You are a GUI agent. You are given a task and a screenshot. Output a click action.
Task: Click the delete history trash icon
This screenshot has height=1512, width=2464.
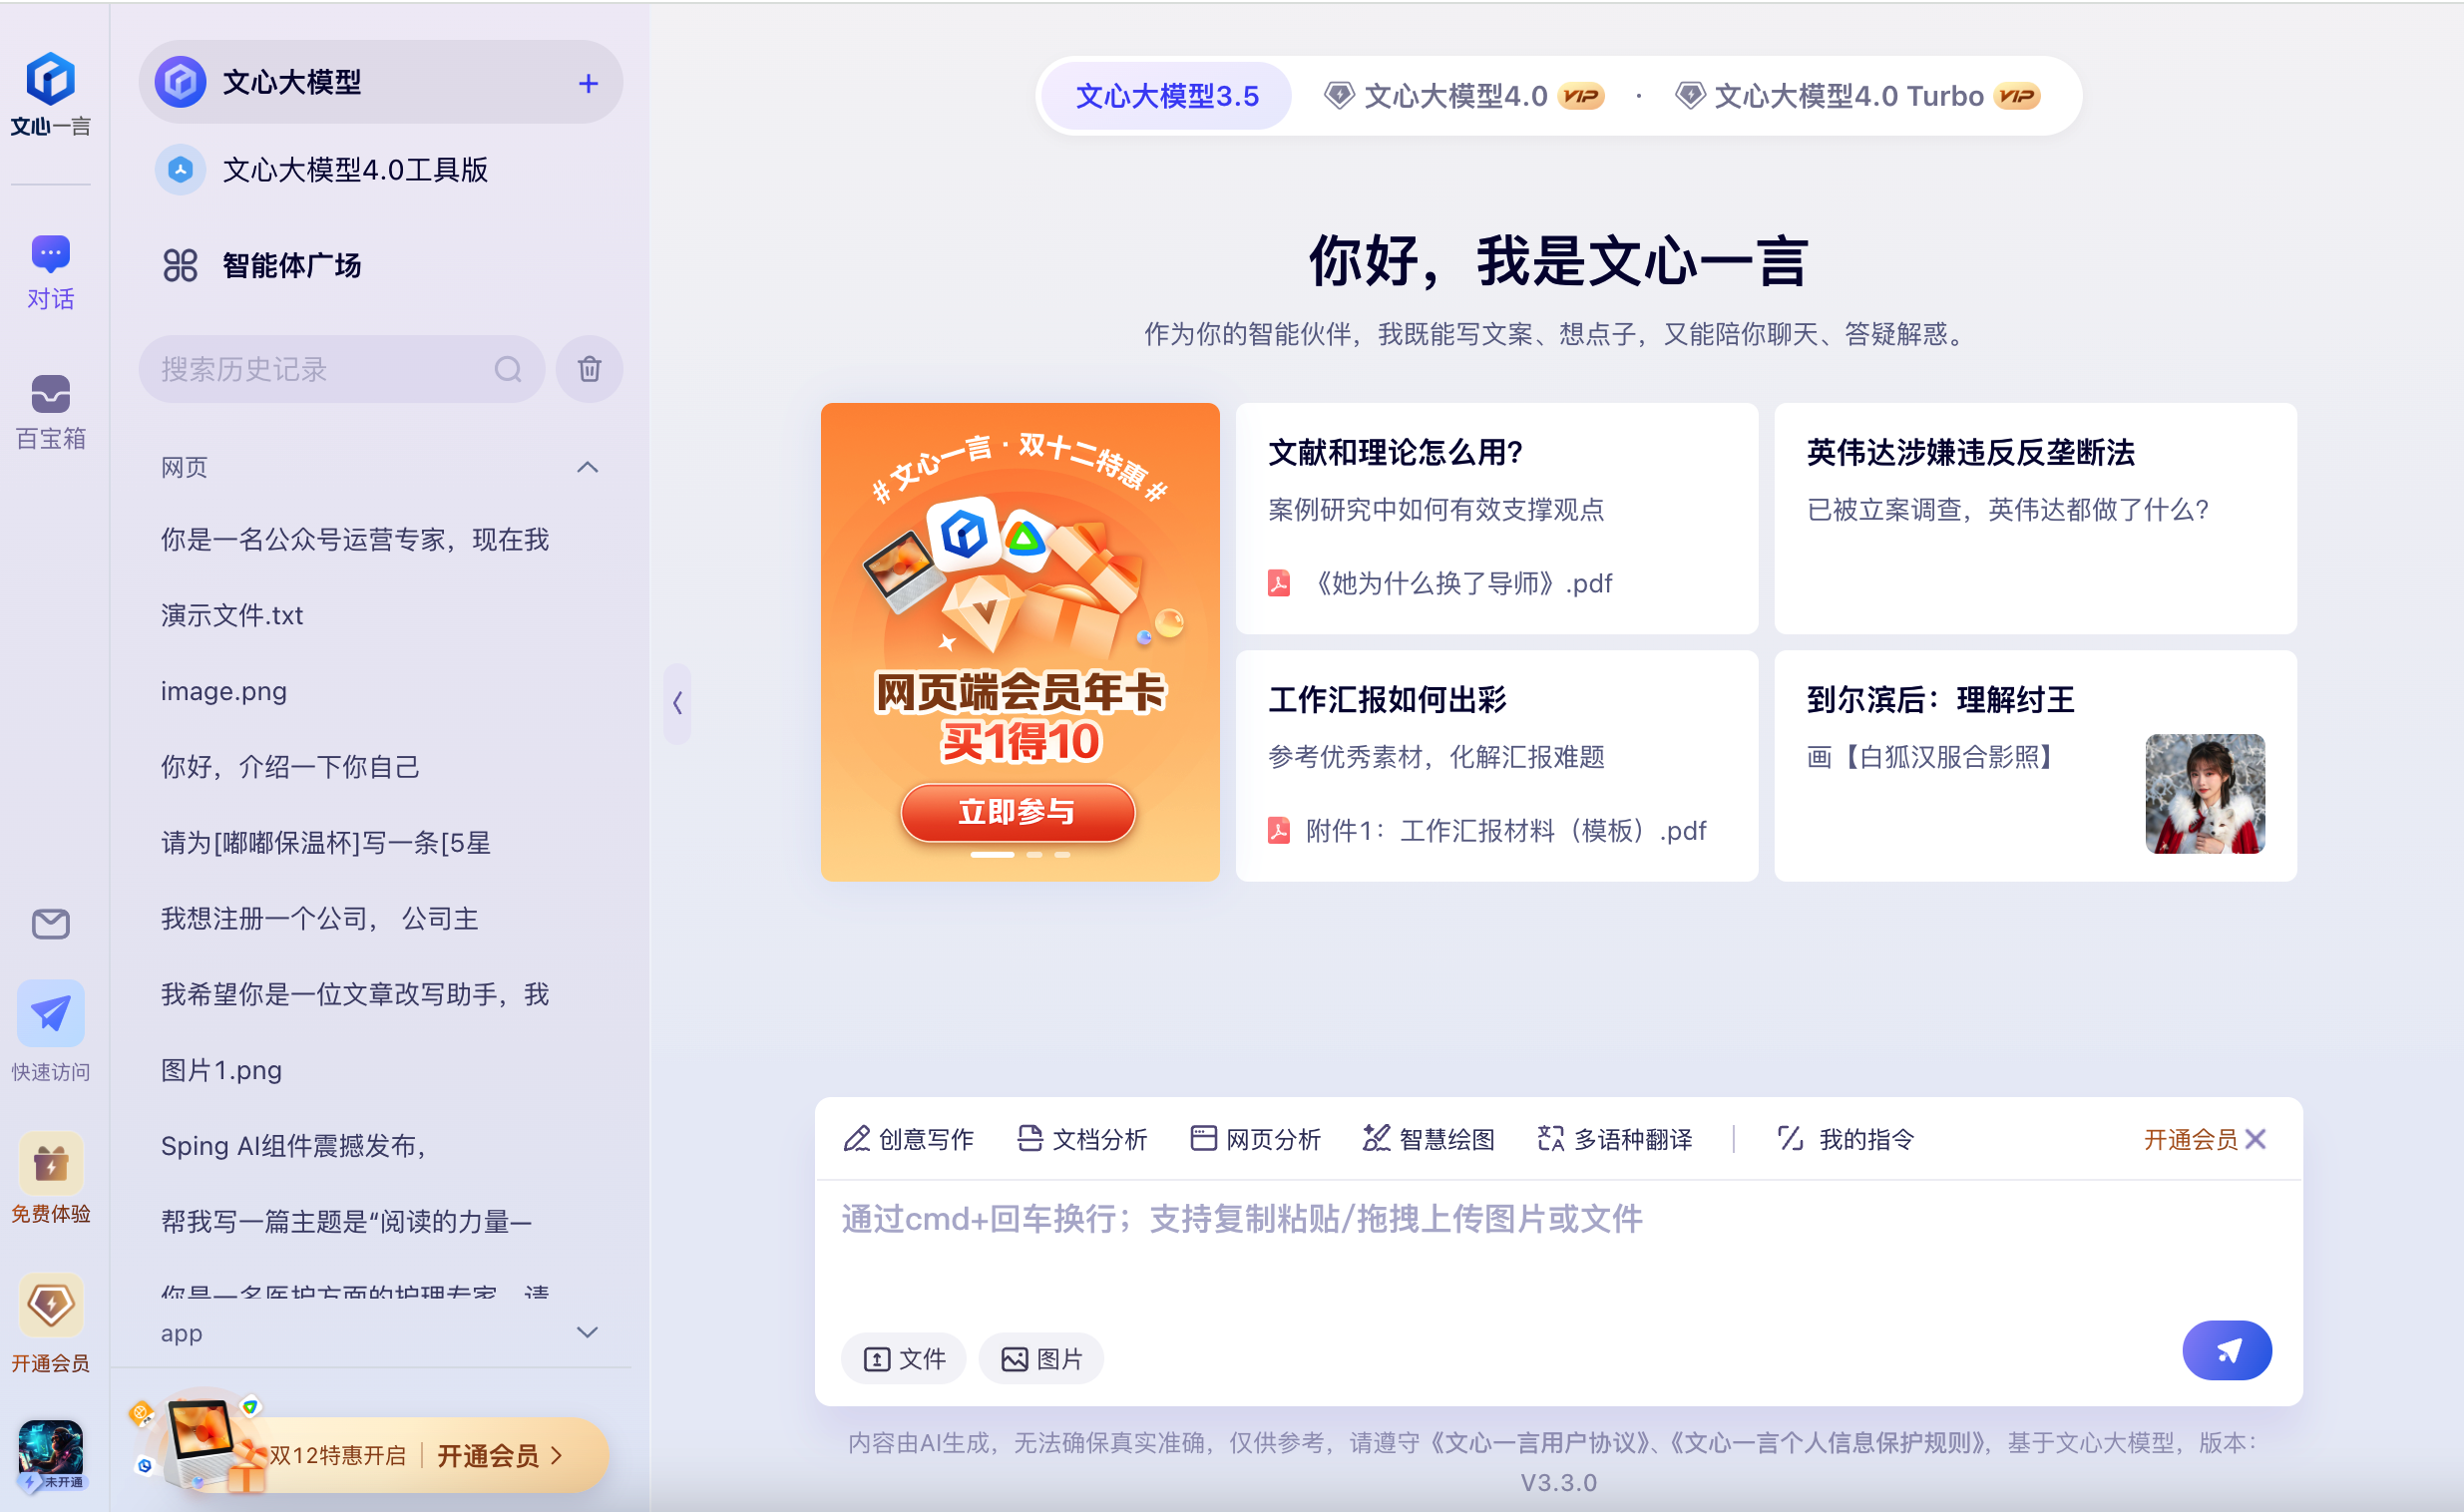pos(589,368)
